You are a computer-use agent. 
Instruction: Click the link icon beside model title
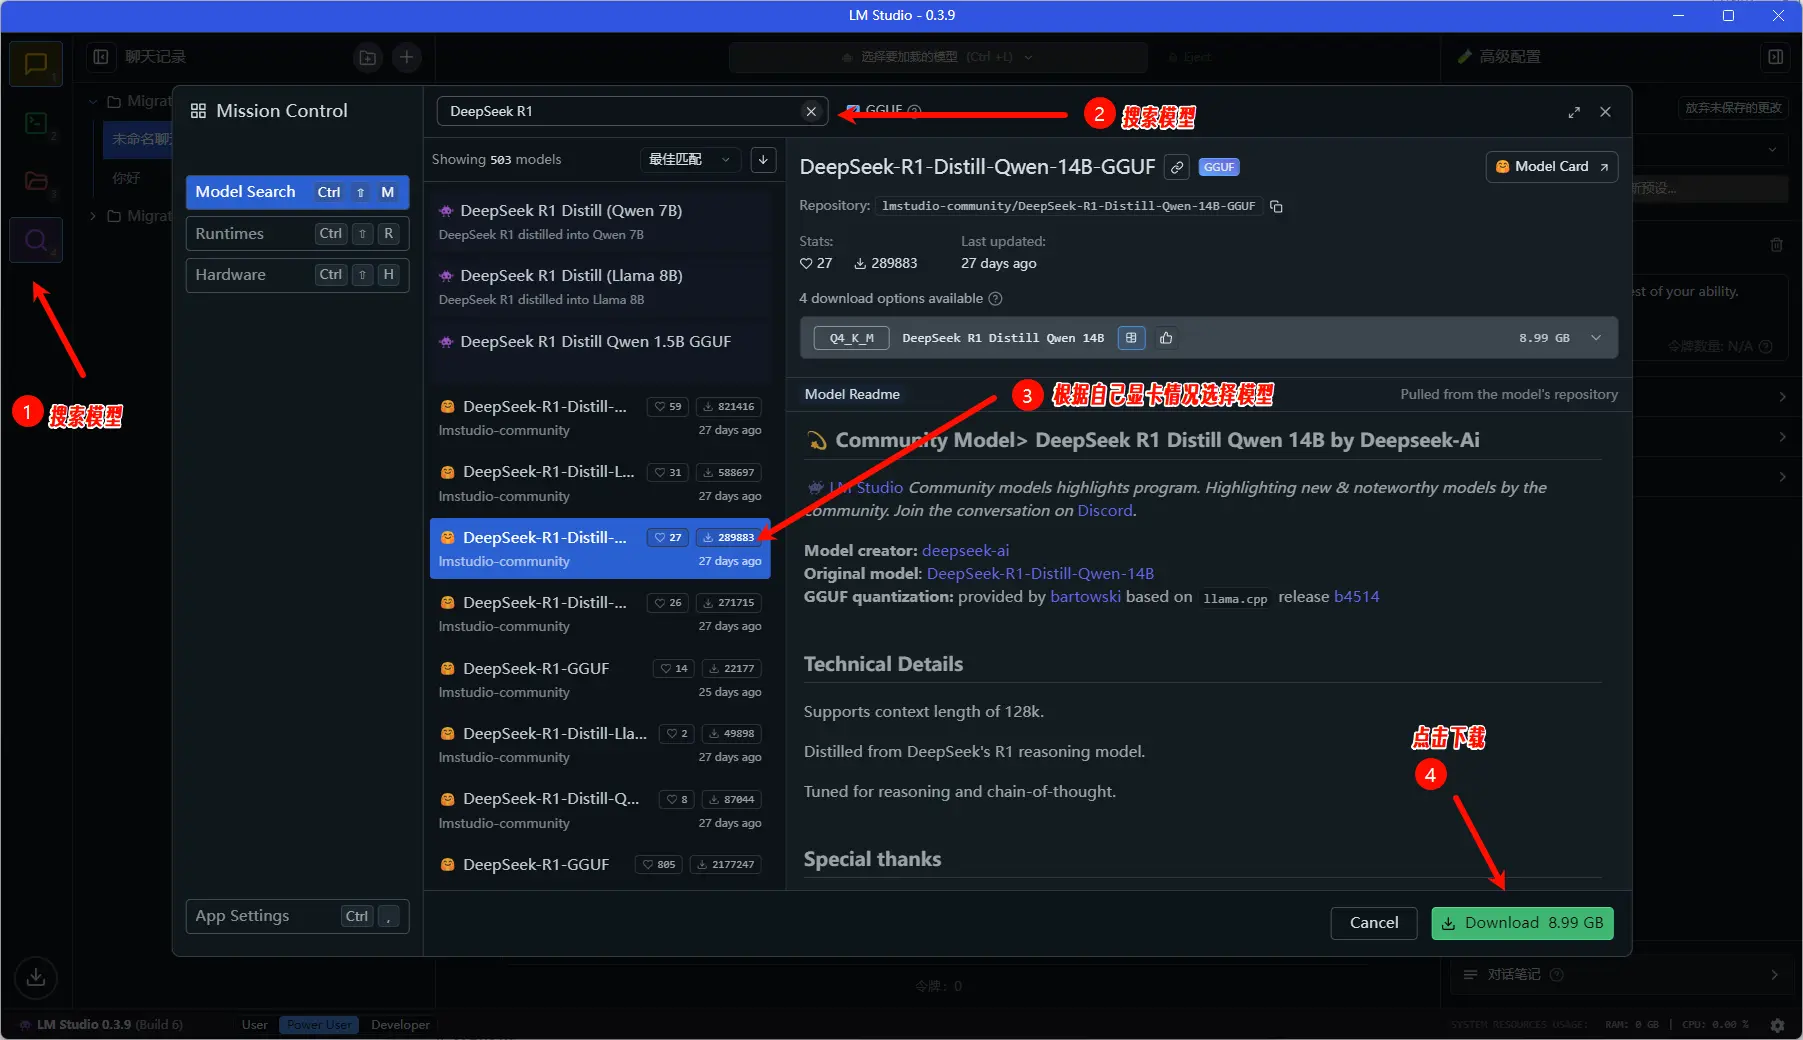pos(1178,167)
